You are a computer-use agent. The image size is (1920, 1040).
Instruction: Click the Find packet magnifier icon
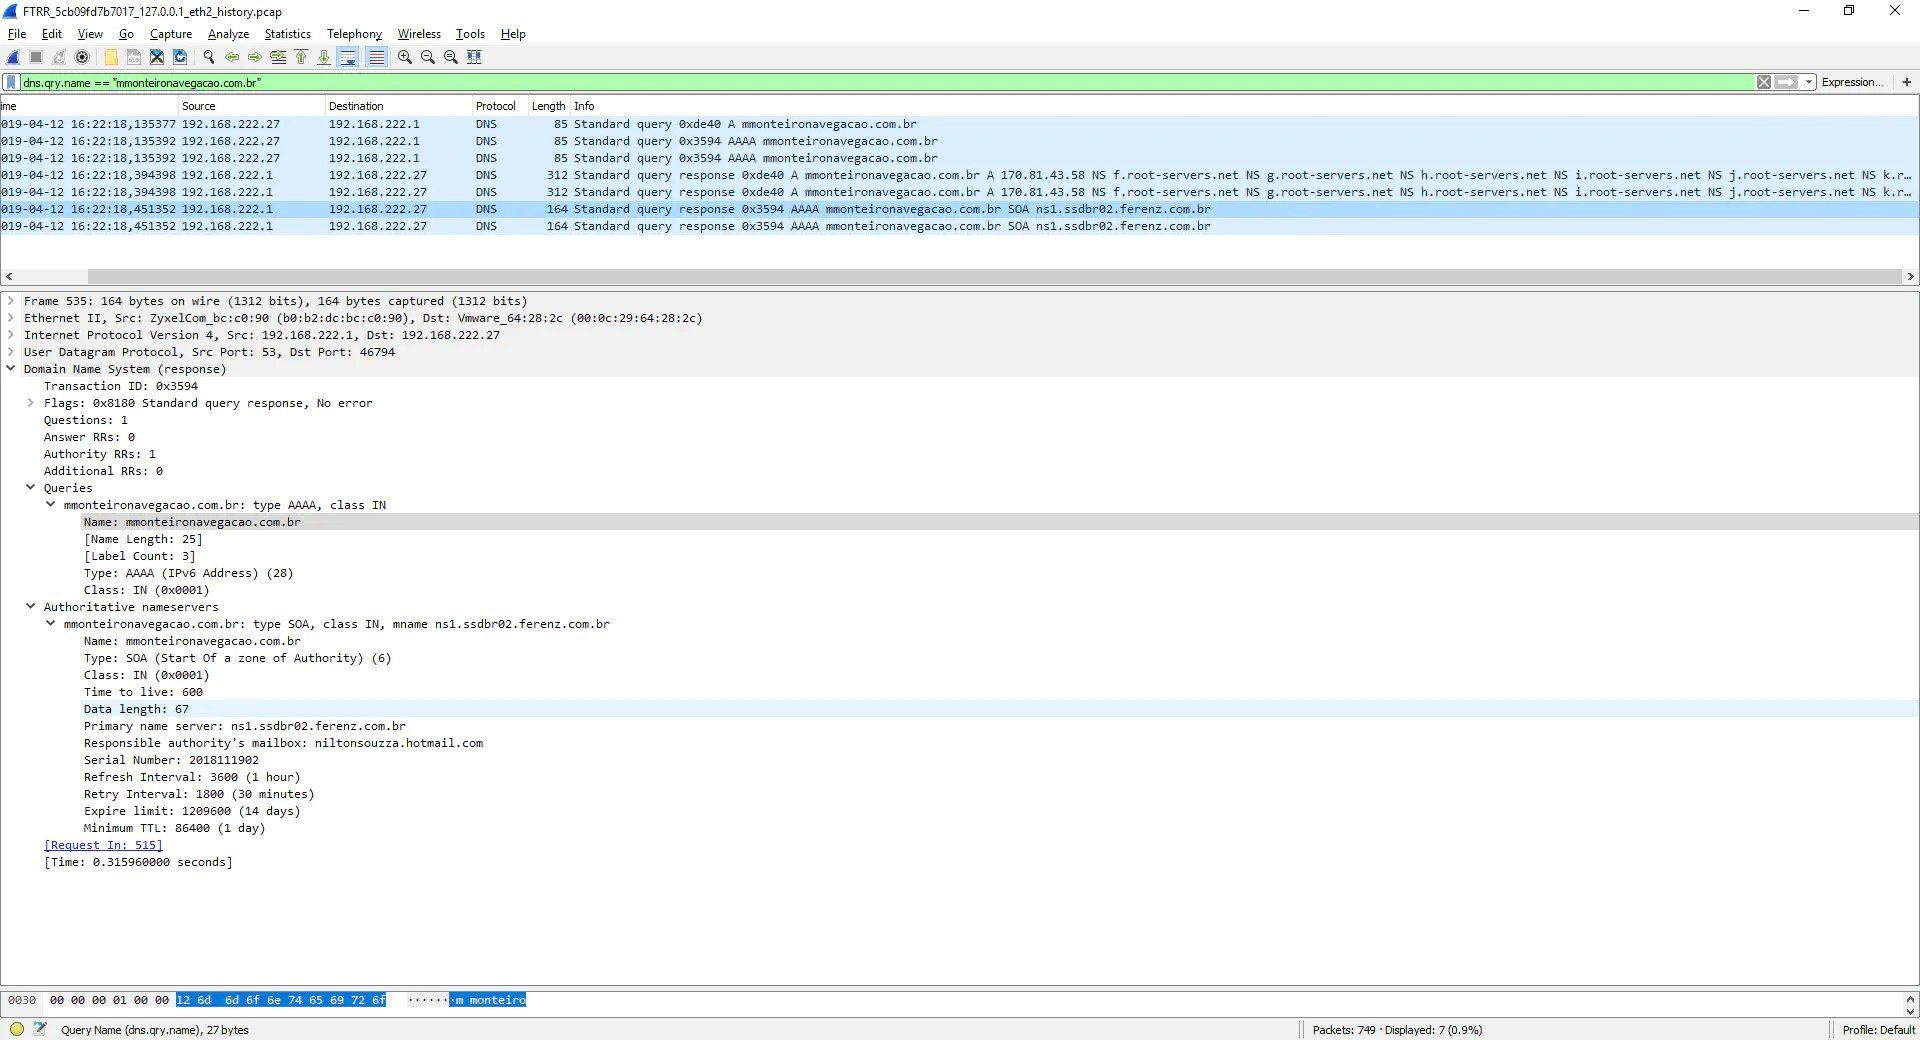[209, 57]
